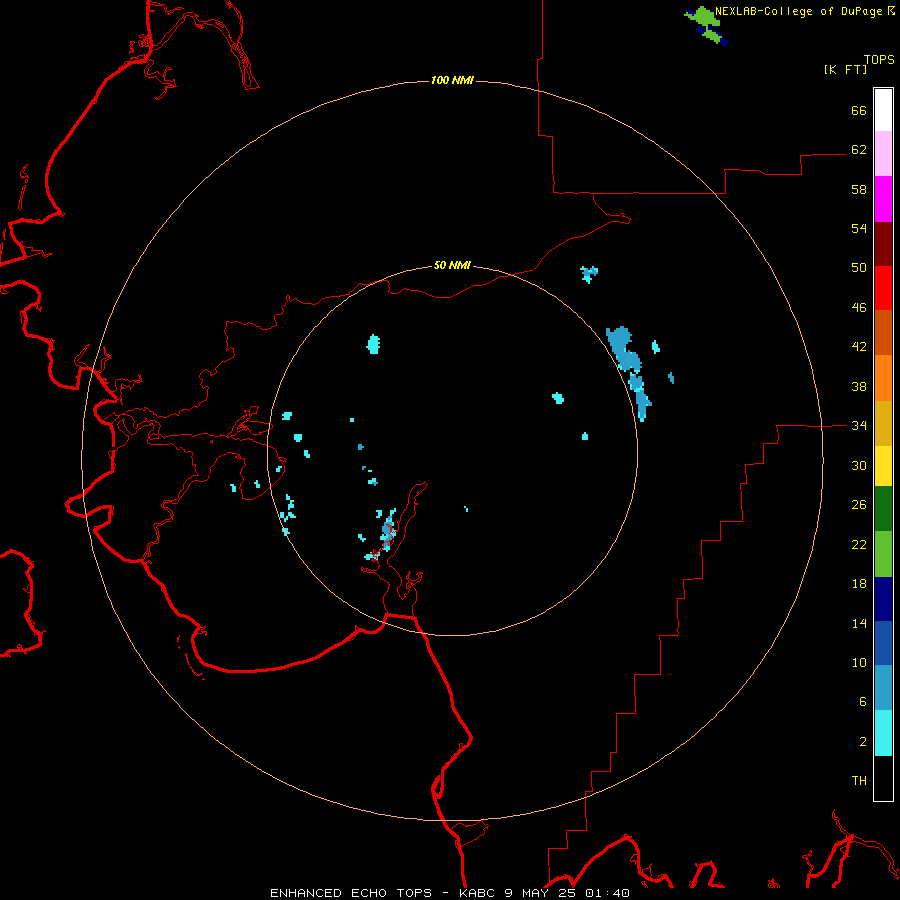Click the 50 legend value

tap(859, 268)
